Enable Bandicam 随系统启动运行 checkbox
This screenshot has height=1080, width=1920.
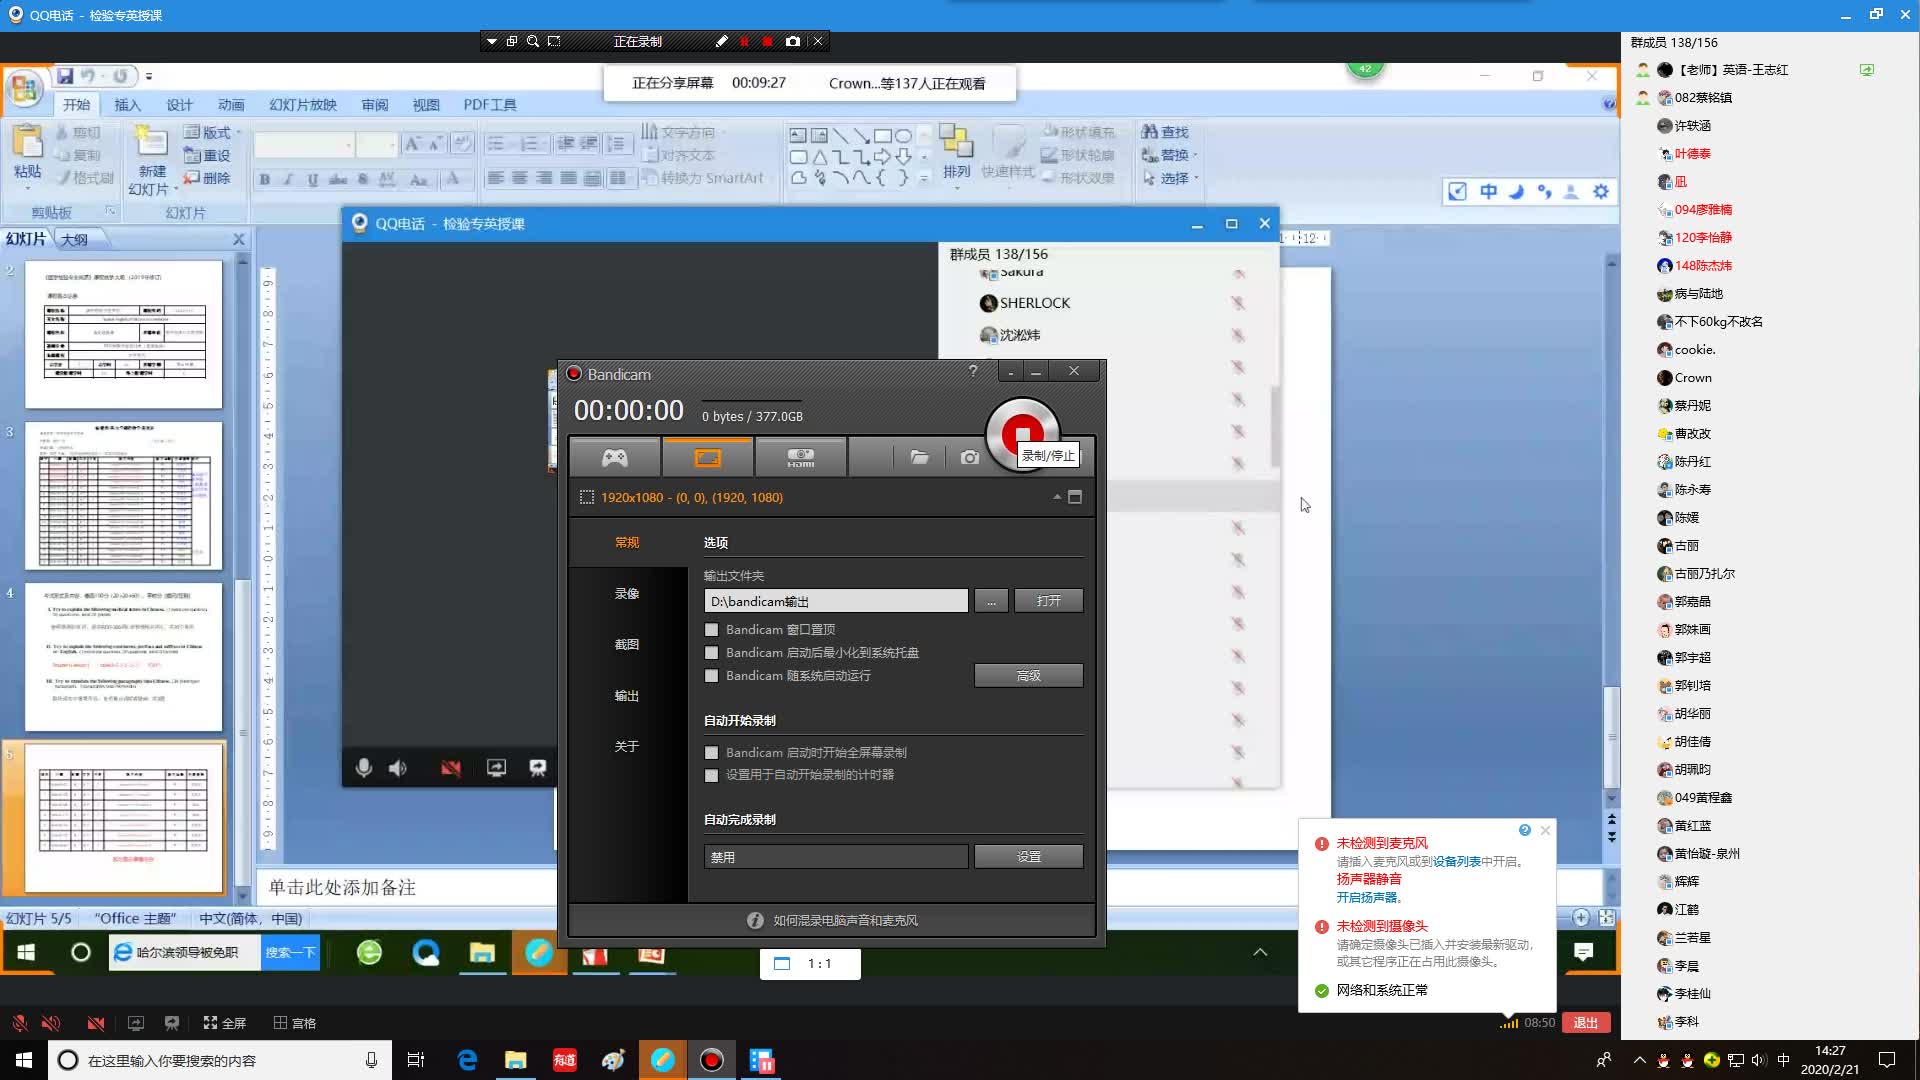click(712, 676)
